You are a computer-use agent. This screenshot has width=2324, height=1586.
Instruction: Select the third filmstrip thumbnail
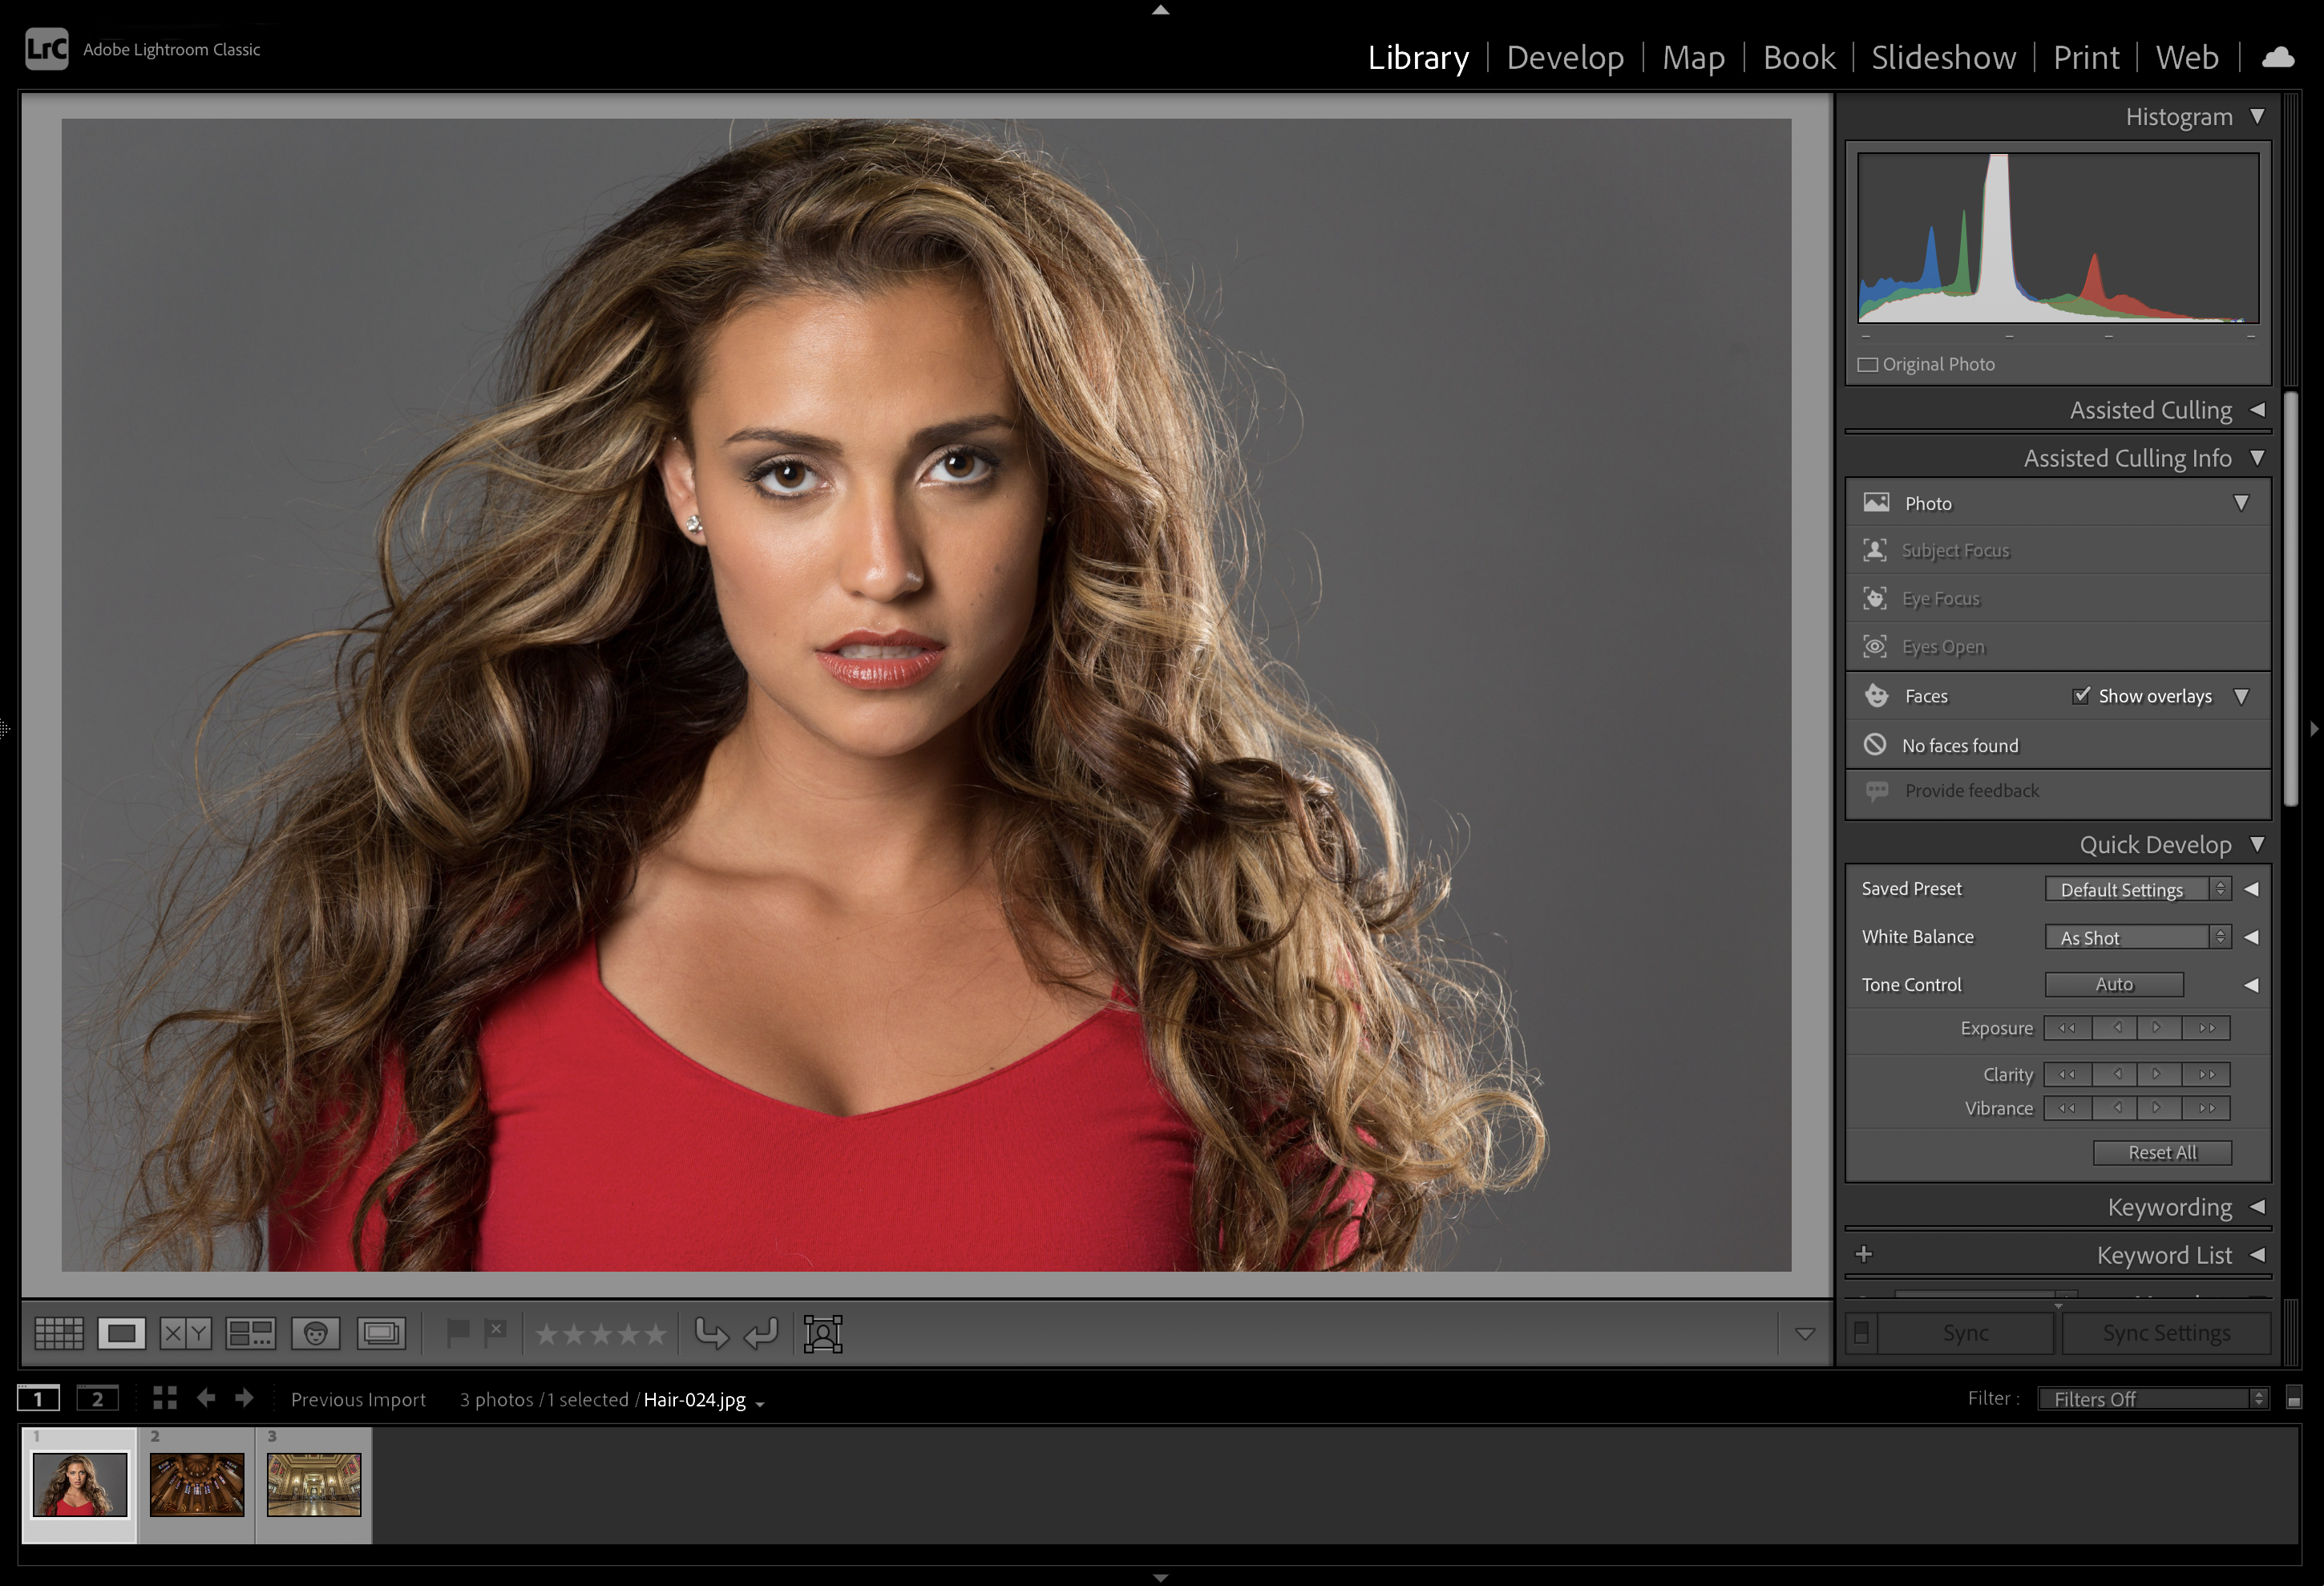(x=314, y=1485)
